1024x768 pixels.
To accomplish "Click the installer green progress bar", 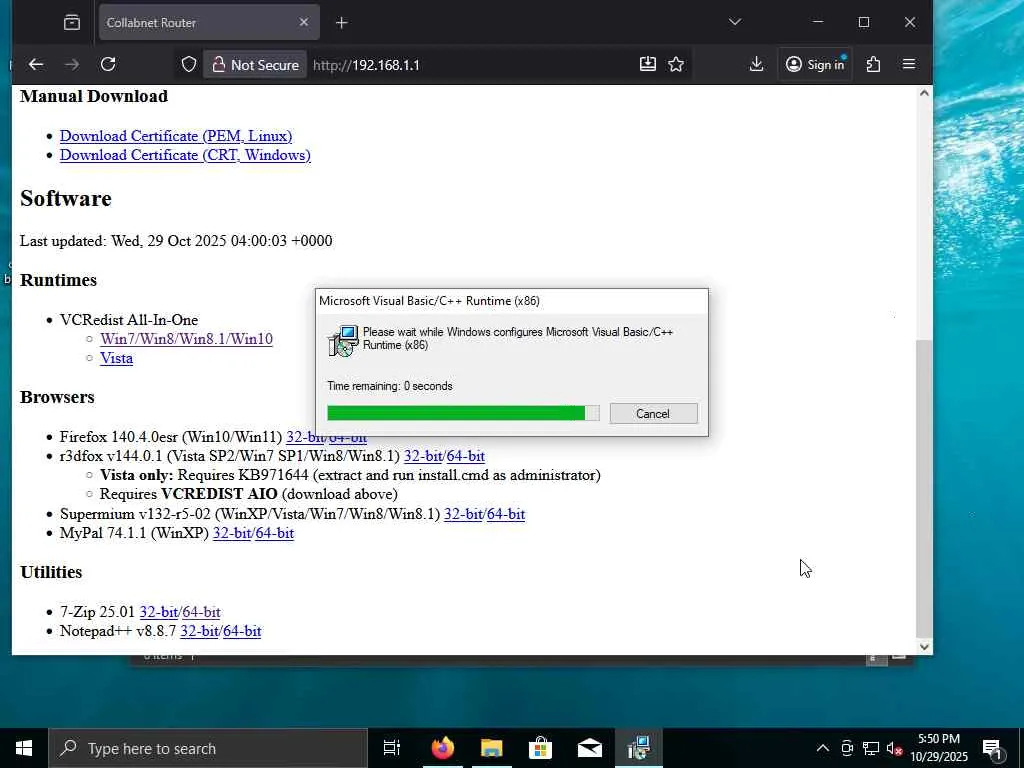I will pos(463,413).
